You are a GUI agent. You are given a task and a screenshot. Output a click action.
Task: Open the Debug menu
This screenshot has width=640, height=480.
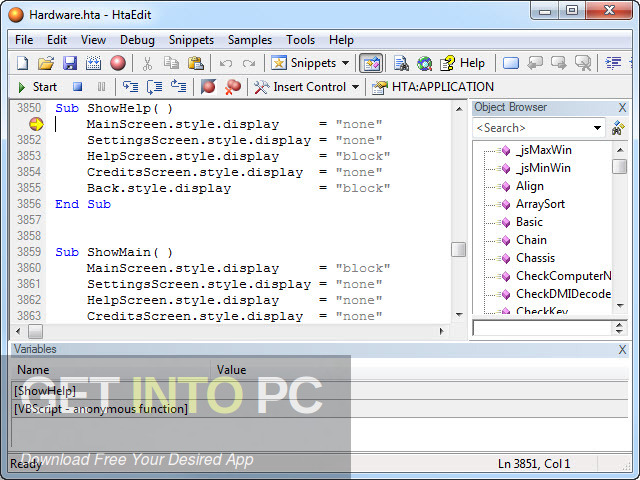pos(137,40)
